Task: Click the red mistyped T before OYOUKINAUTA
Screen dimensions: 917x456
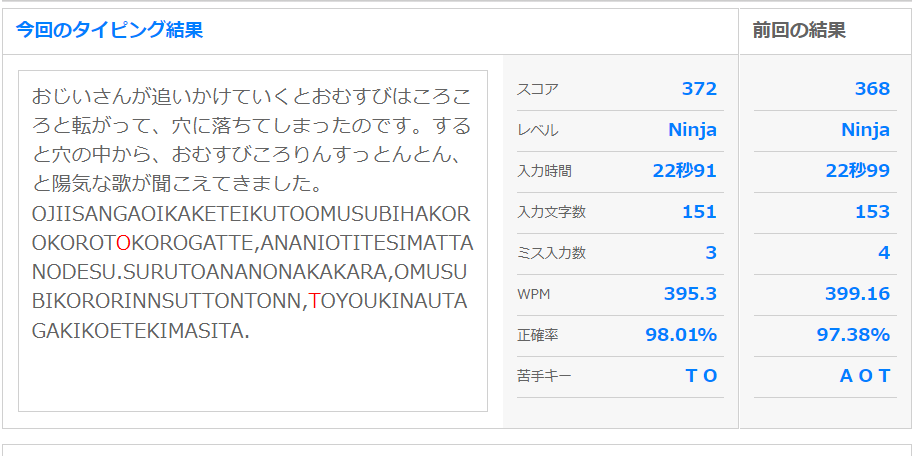Action: [x=314, y=302]
